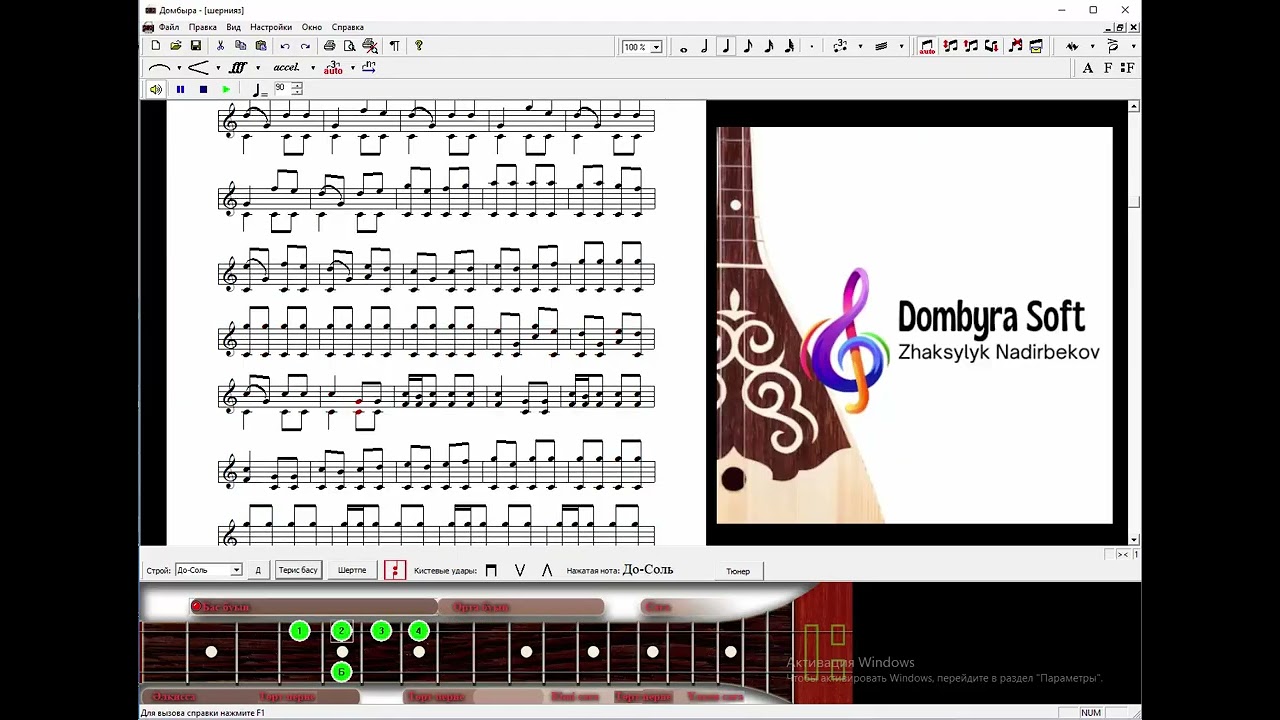Select the eighth note duration

747,47
